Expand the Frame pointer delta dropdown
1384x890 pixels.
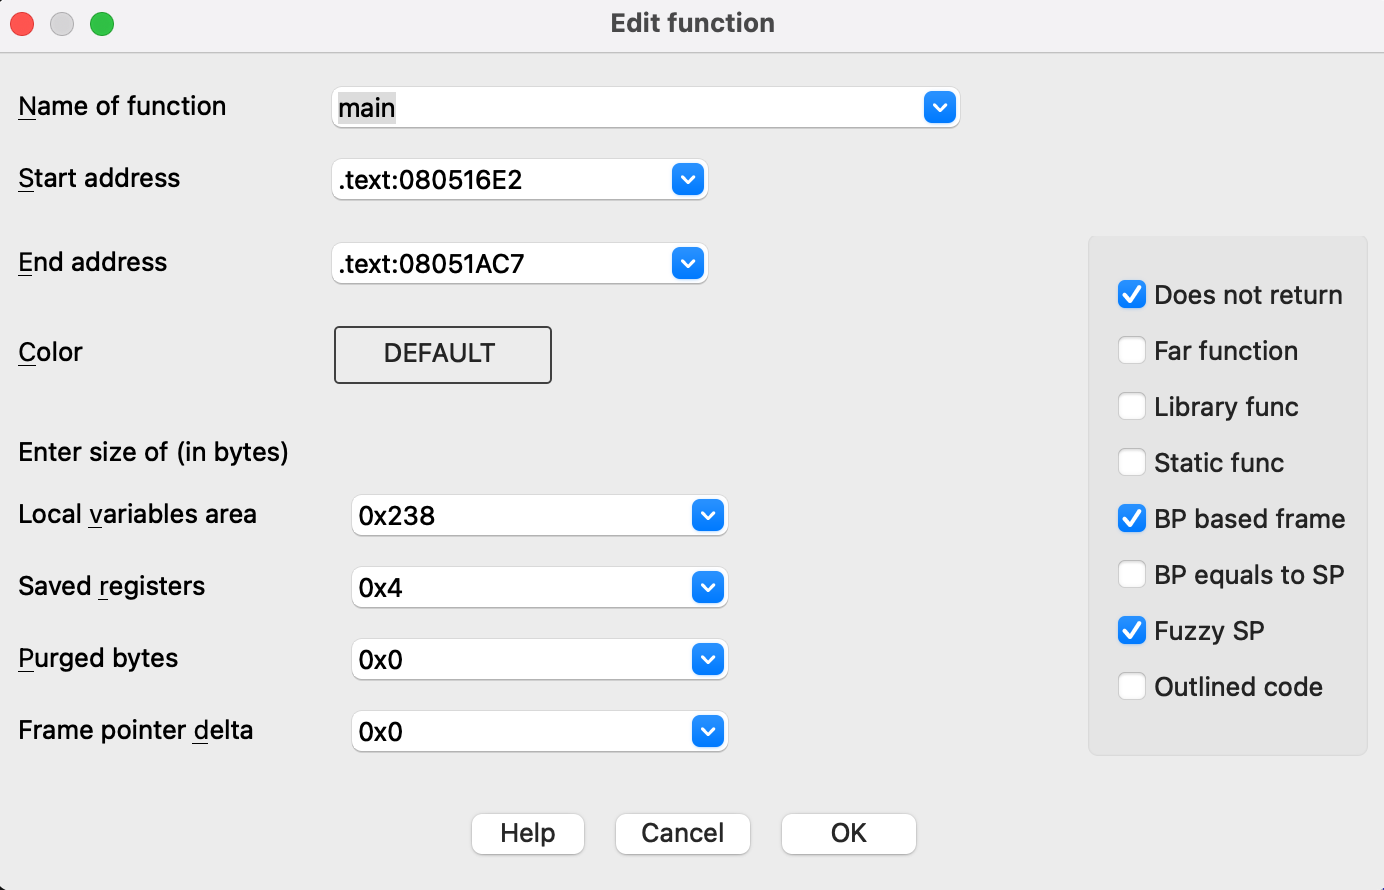[707, 732]
